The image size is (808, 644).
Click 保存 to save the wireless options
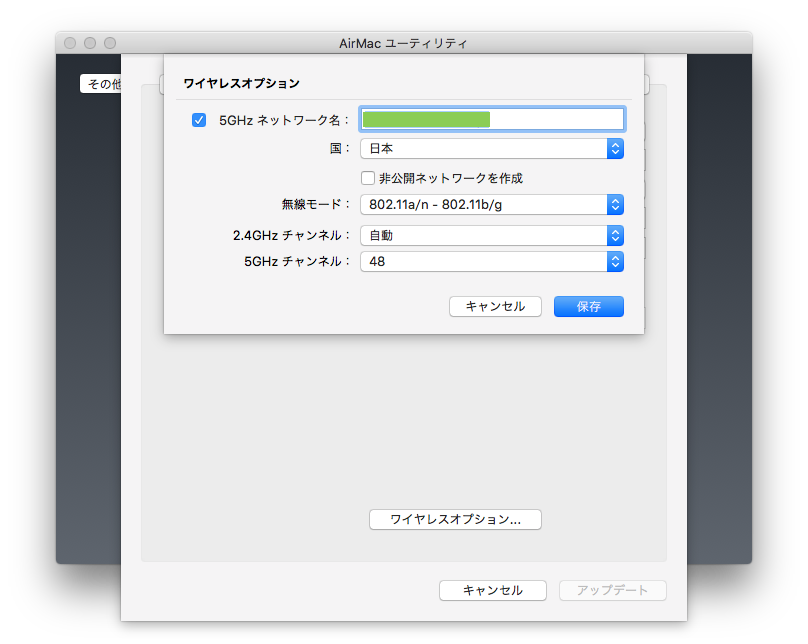[x=588, y=307]
